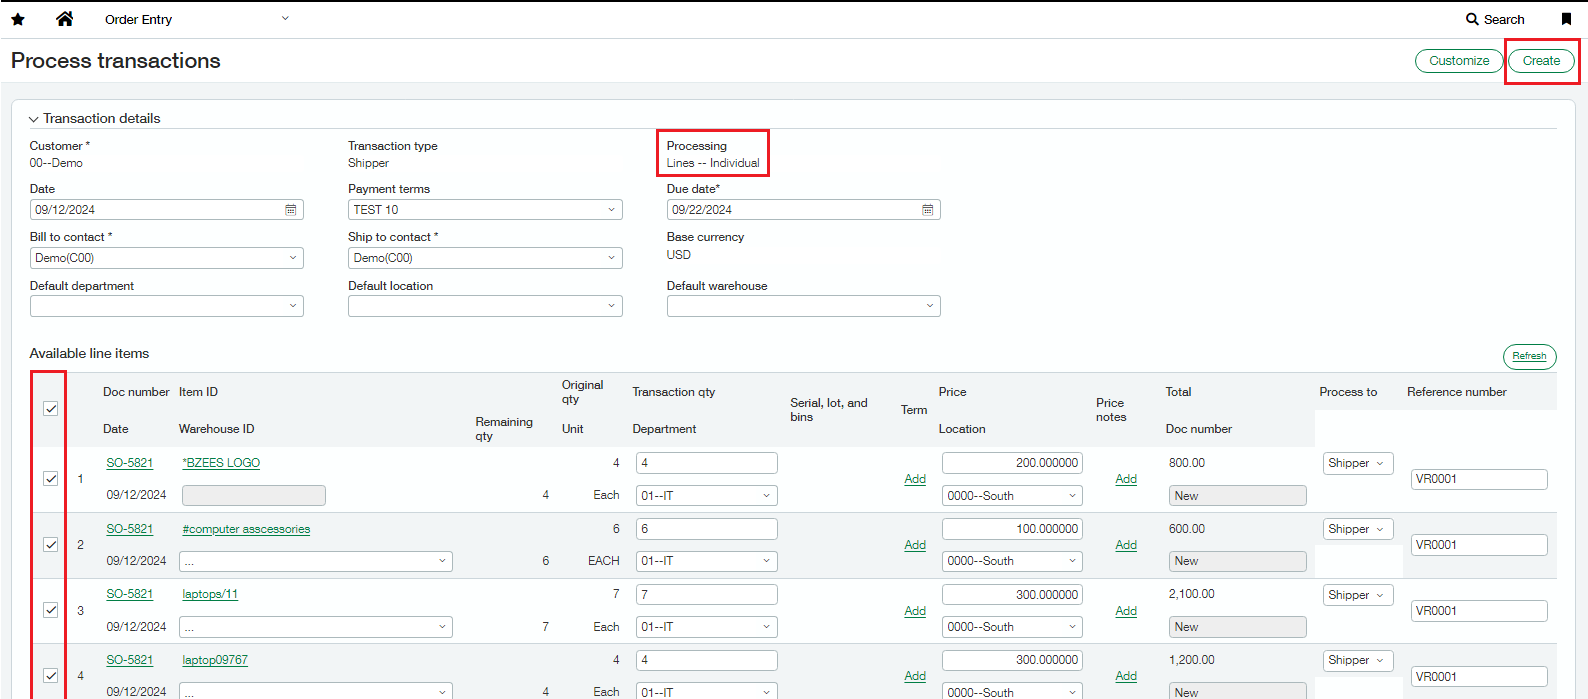Toggle the select-all line items checkbox

pos(51,408)
